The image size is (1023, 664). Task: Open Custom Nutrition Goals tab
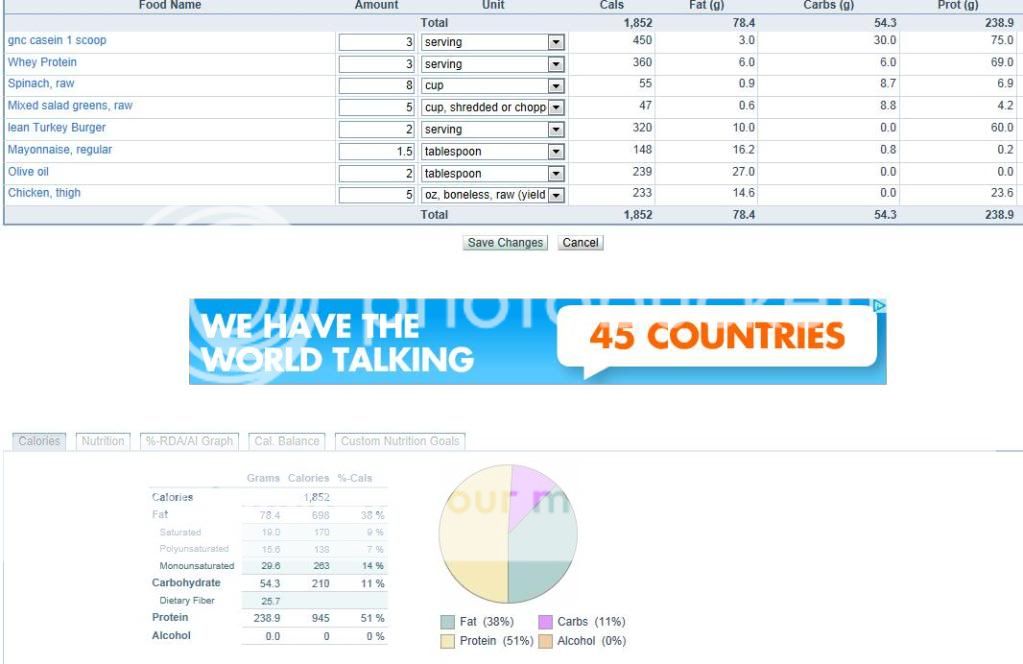point(400,441)
